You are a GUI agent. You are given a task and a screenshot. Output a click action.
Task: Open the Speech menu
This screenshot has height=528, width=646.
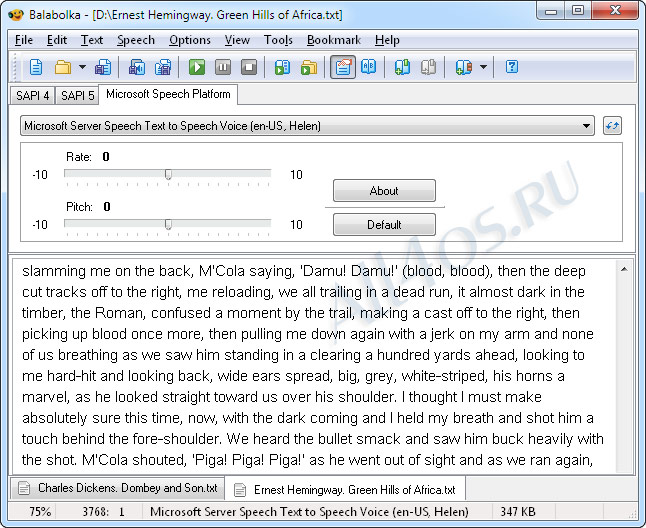tap(136, 40)
